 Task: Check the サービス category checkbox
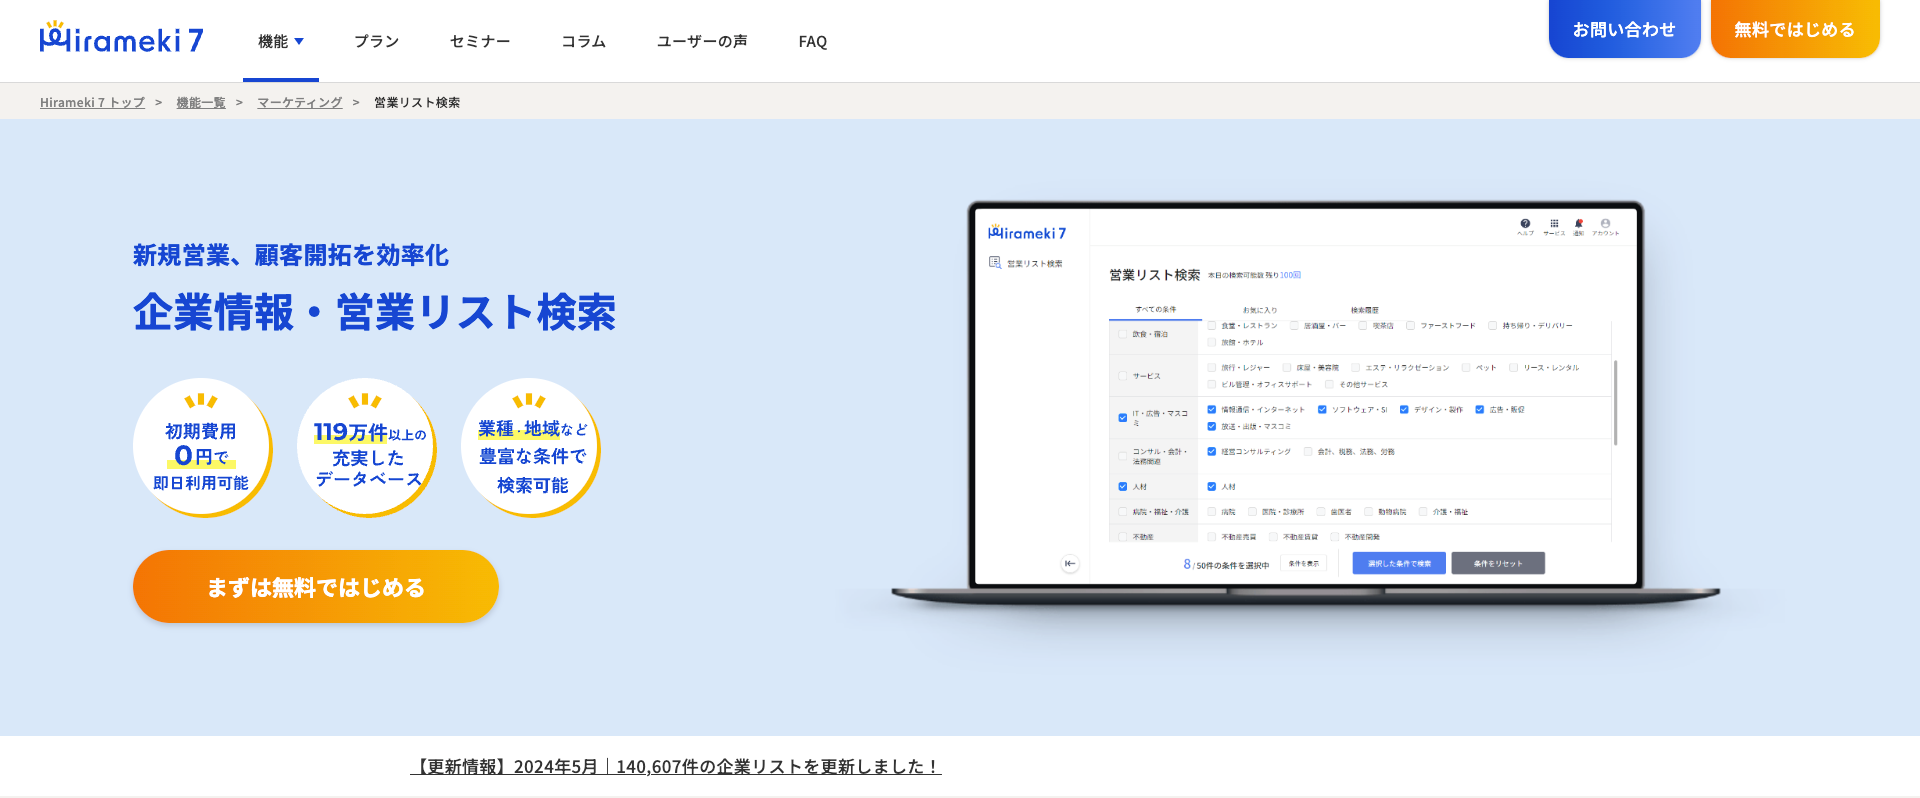(1122, 376)
